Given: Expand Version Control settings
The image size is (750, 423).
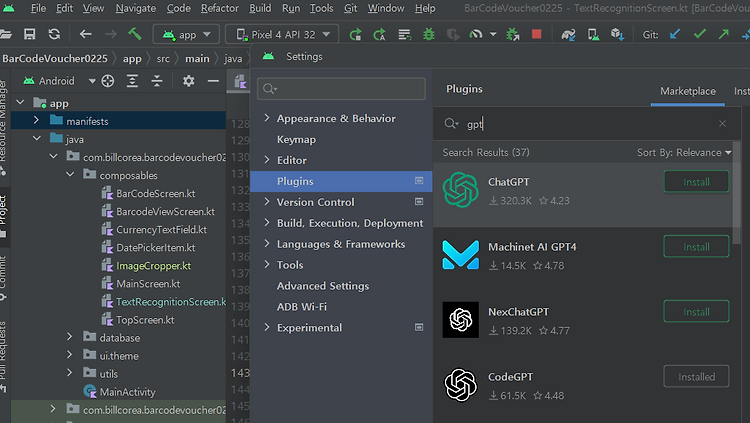Looking at the screenshot, I should click(x=267, y=201).
